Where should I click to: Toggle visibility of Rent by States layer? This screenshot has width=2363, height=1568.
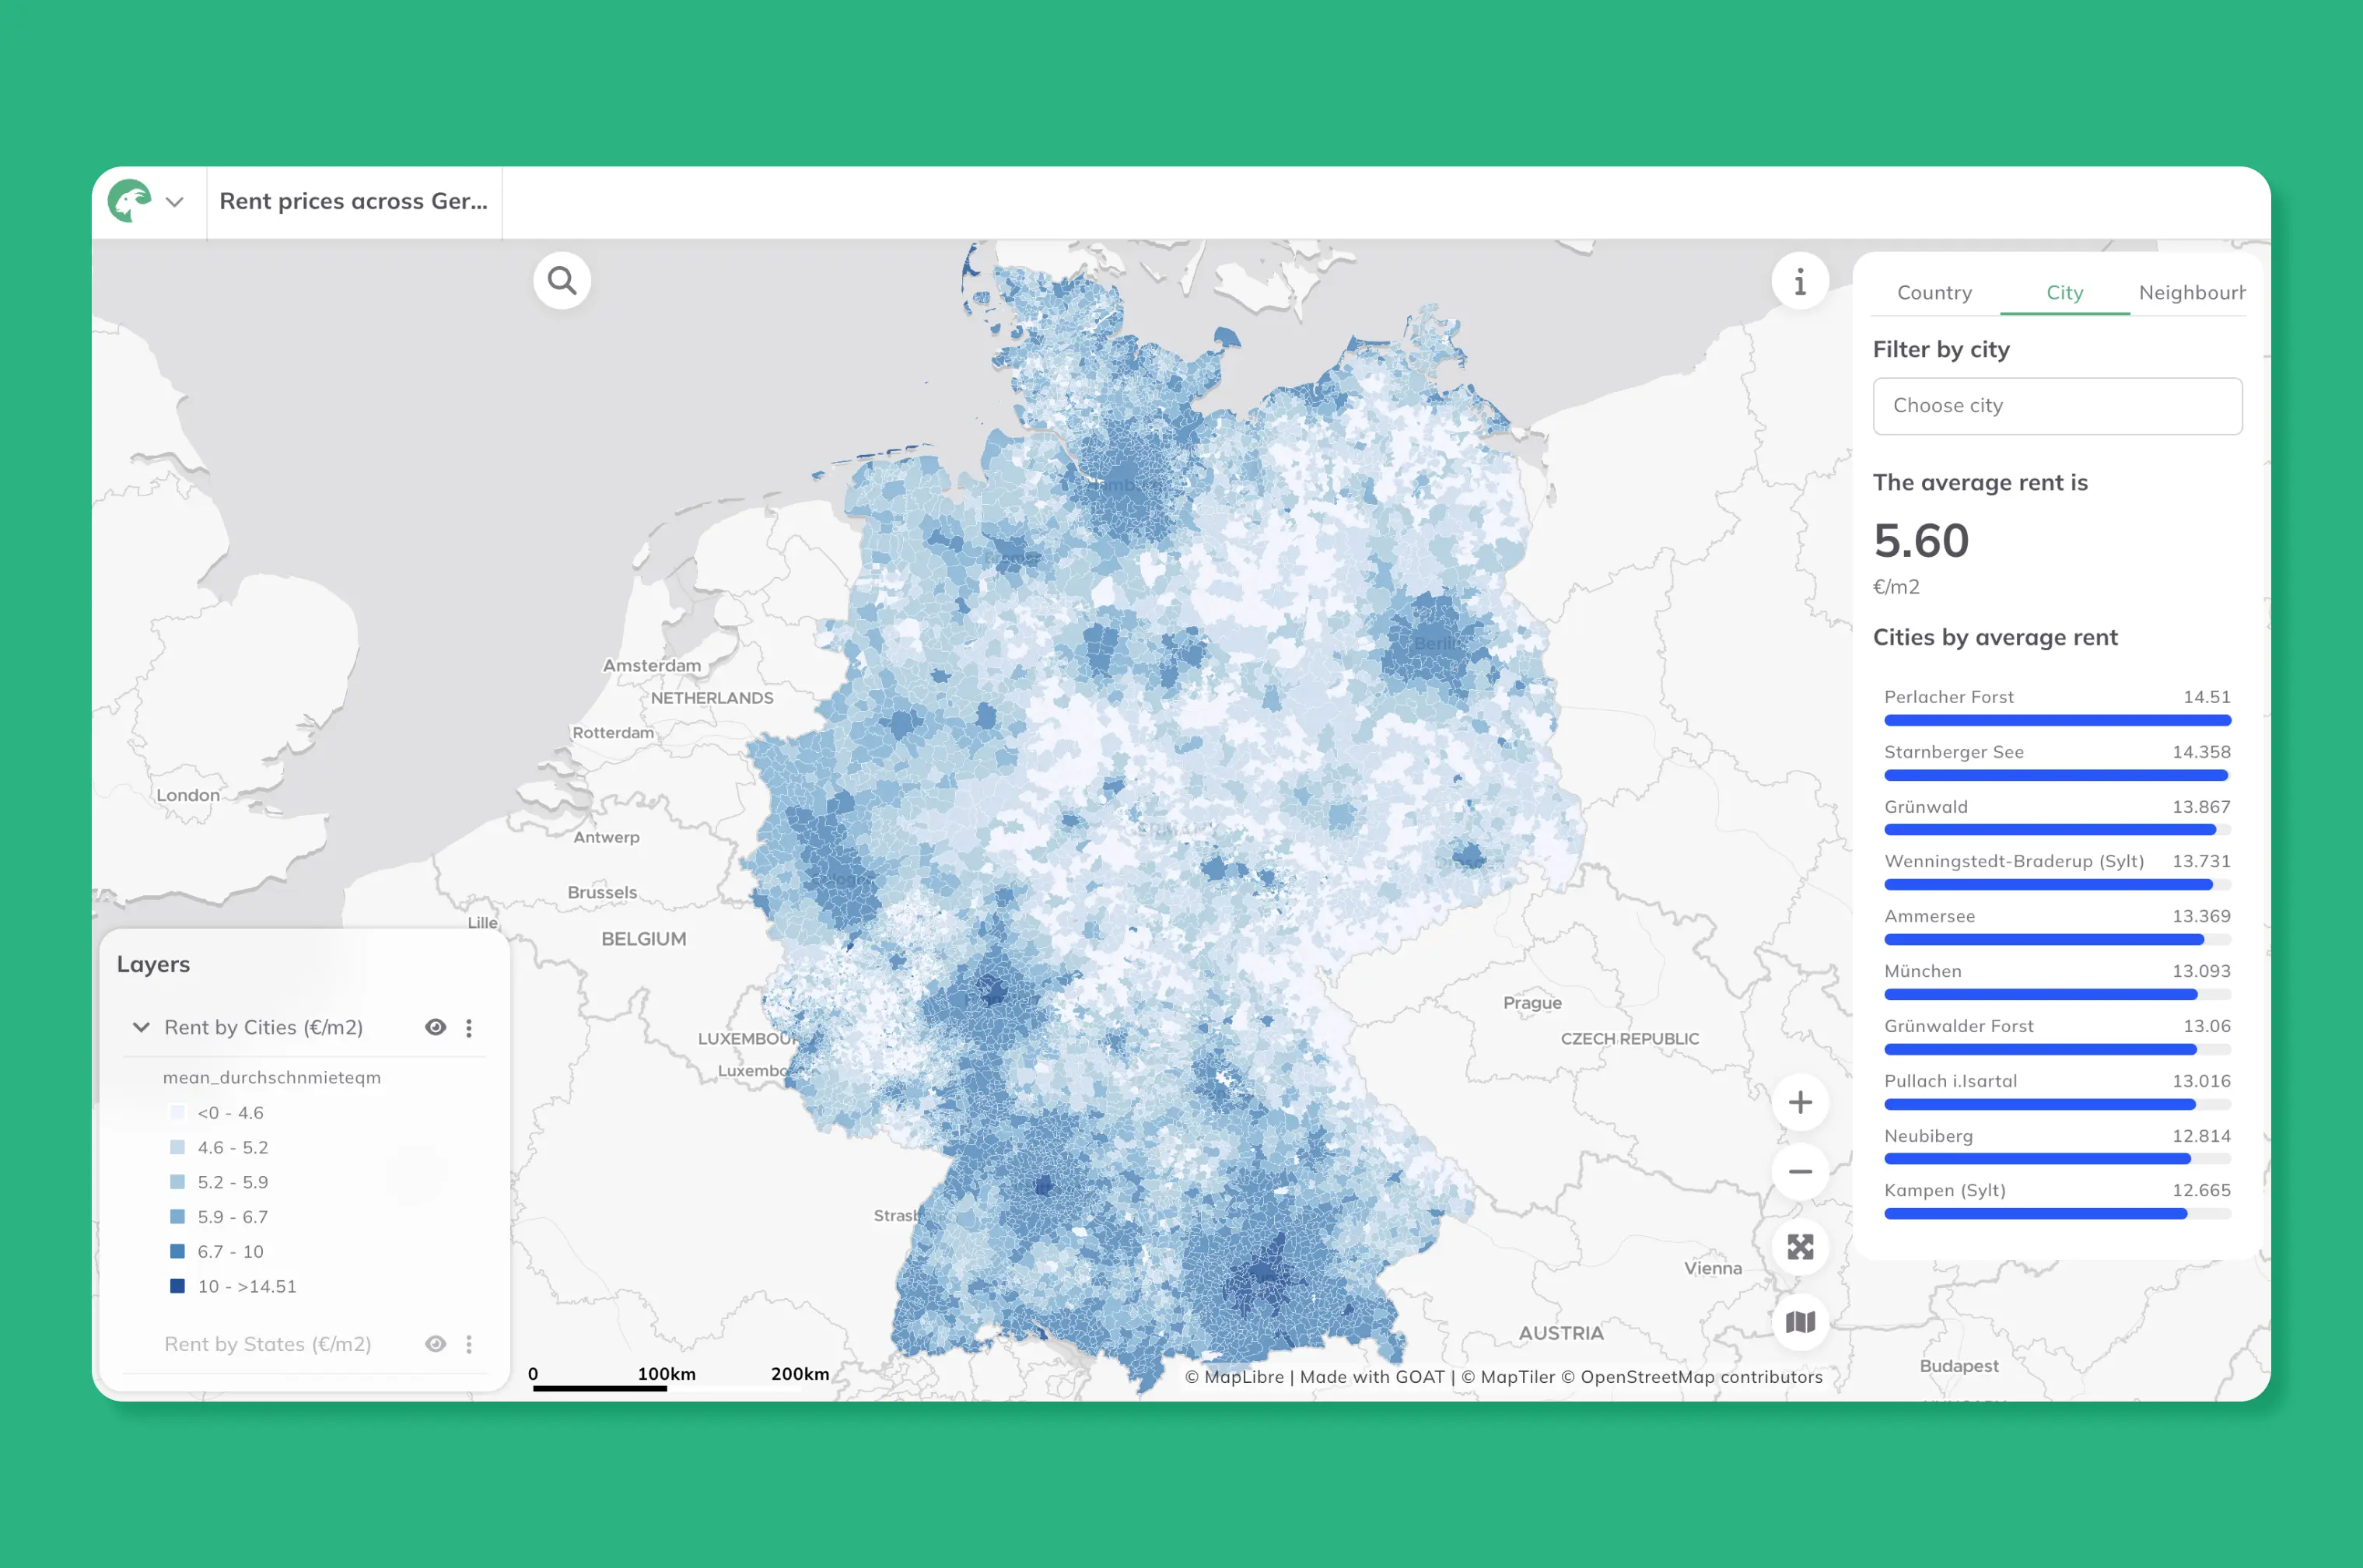click(435, 1344)
